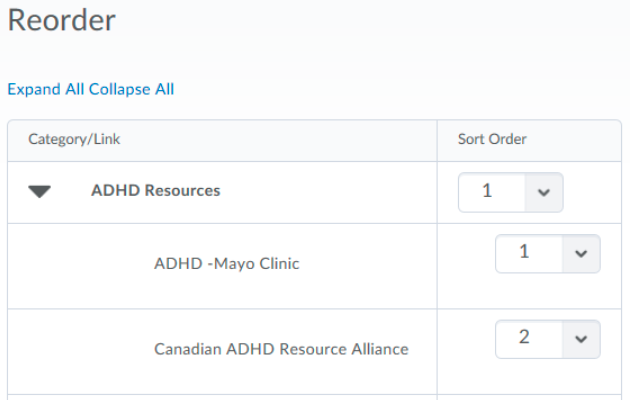The image size is (630, 400).
Task: Click the Collapse All link
Action: point(132,89)
